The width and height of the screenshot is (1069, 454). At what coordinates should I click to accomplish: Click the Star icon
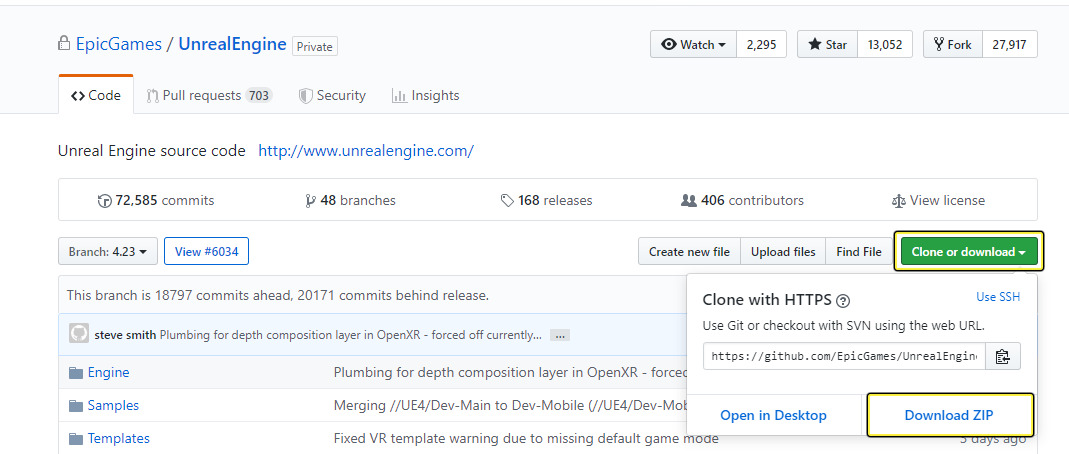815,44
